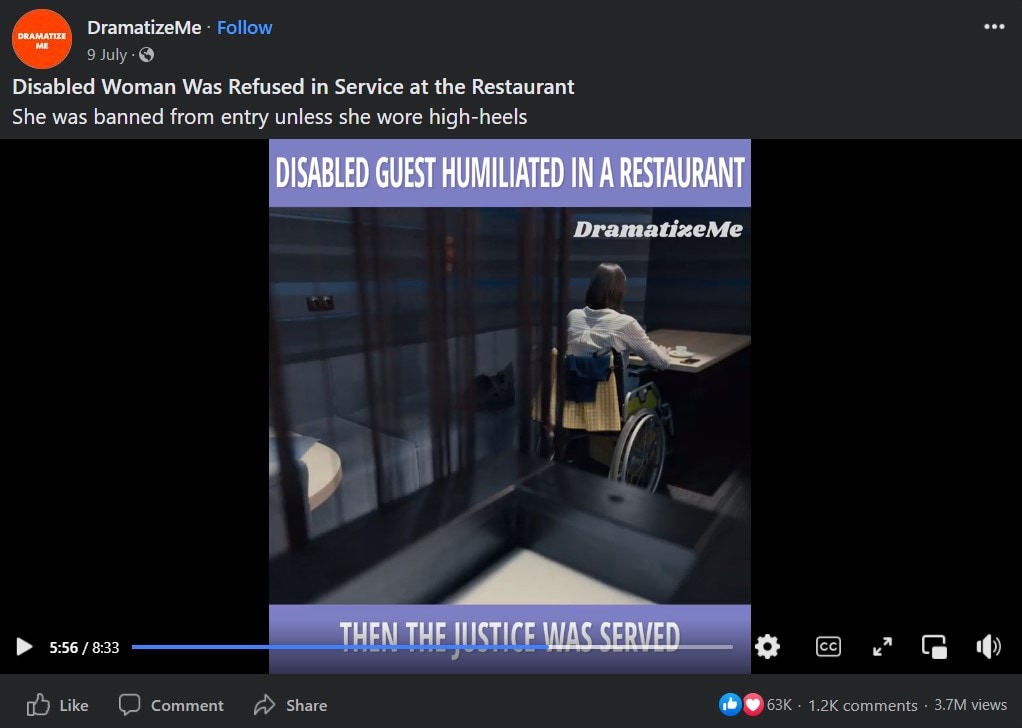Expand video to fullscreen
The height and width of the screenshot is (728, 1022).
tap(882, 647)
